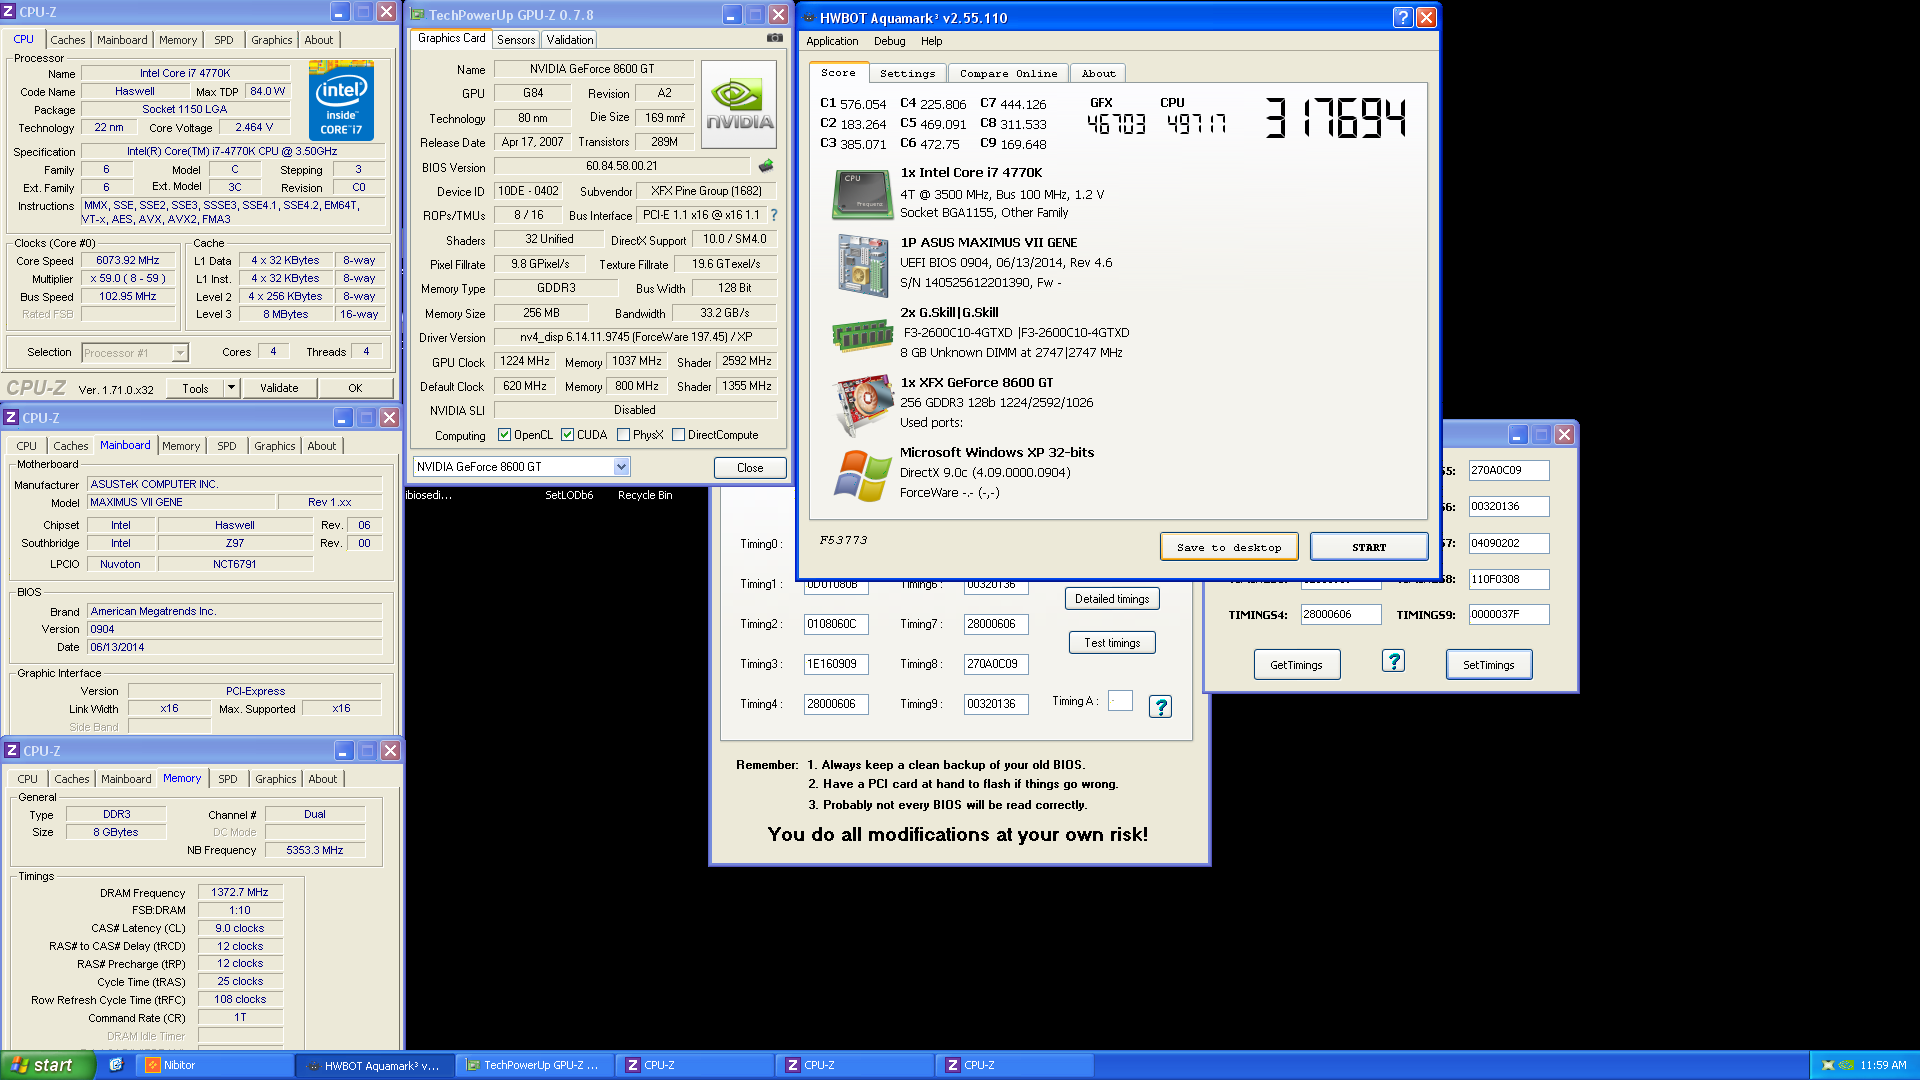
Task: Click the NVIDIA icon in the system tray
Action: pyautogui.click(x=1846, y=1065)
